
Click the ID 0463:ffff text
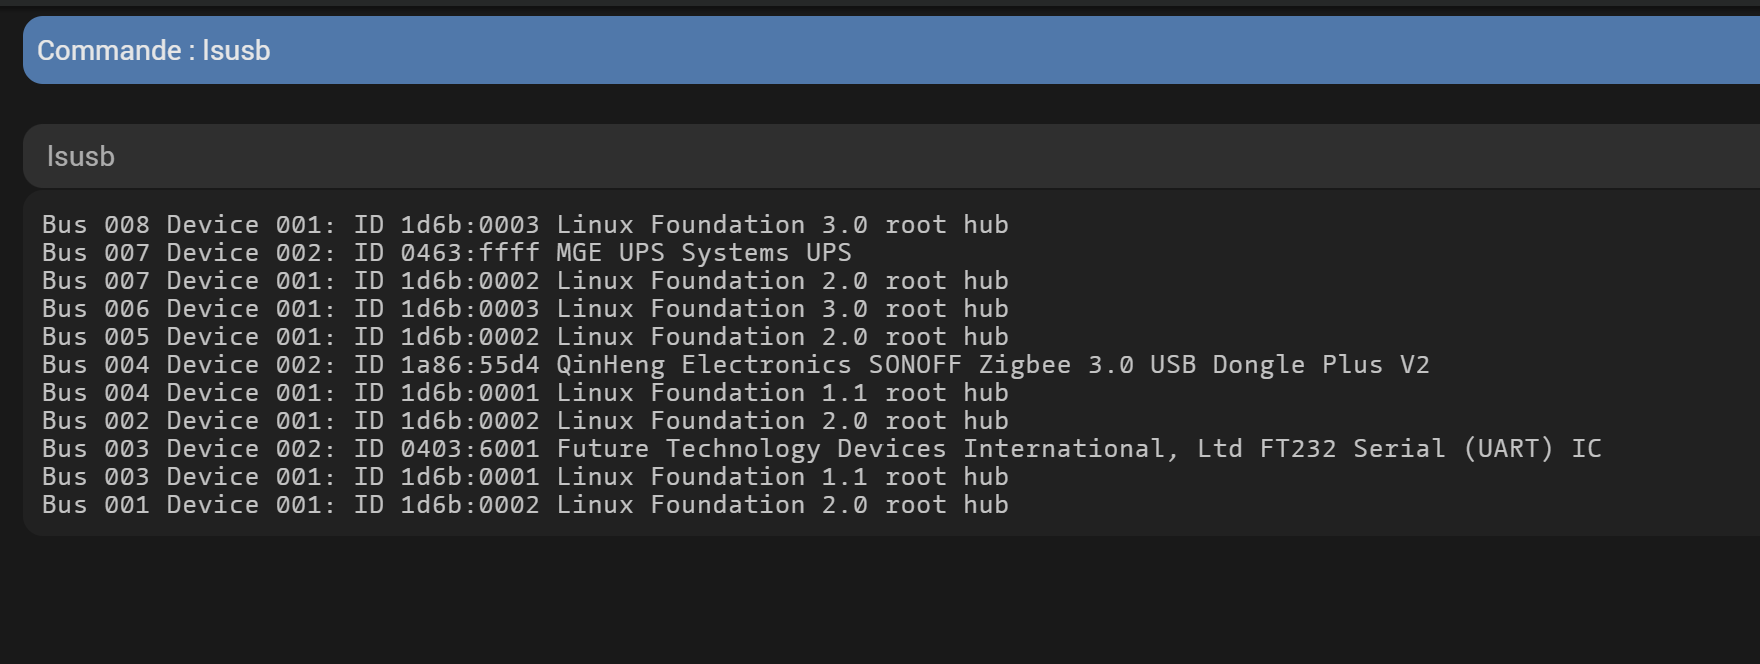tap(447, 253)
